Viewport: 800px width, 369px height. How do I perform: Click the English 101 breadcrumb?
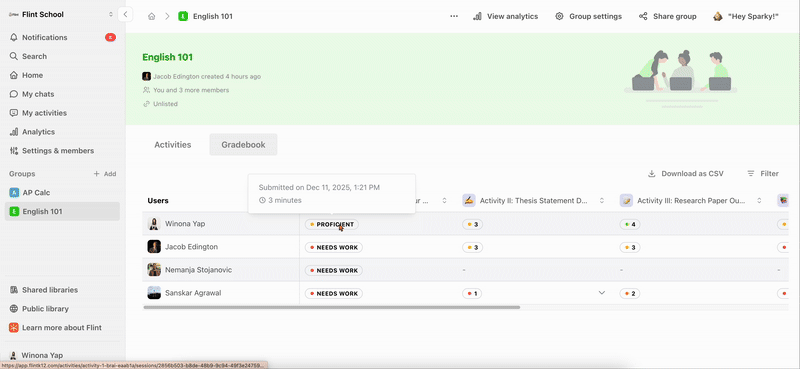click(x=206, y=16)
